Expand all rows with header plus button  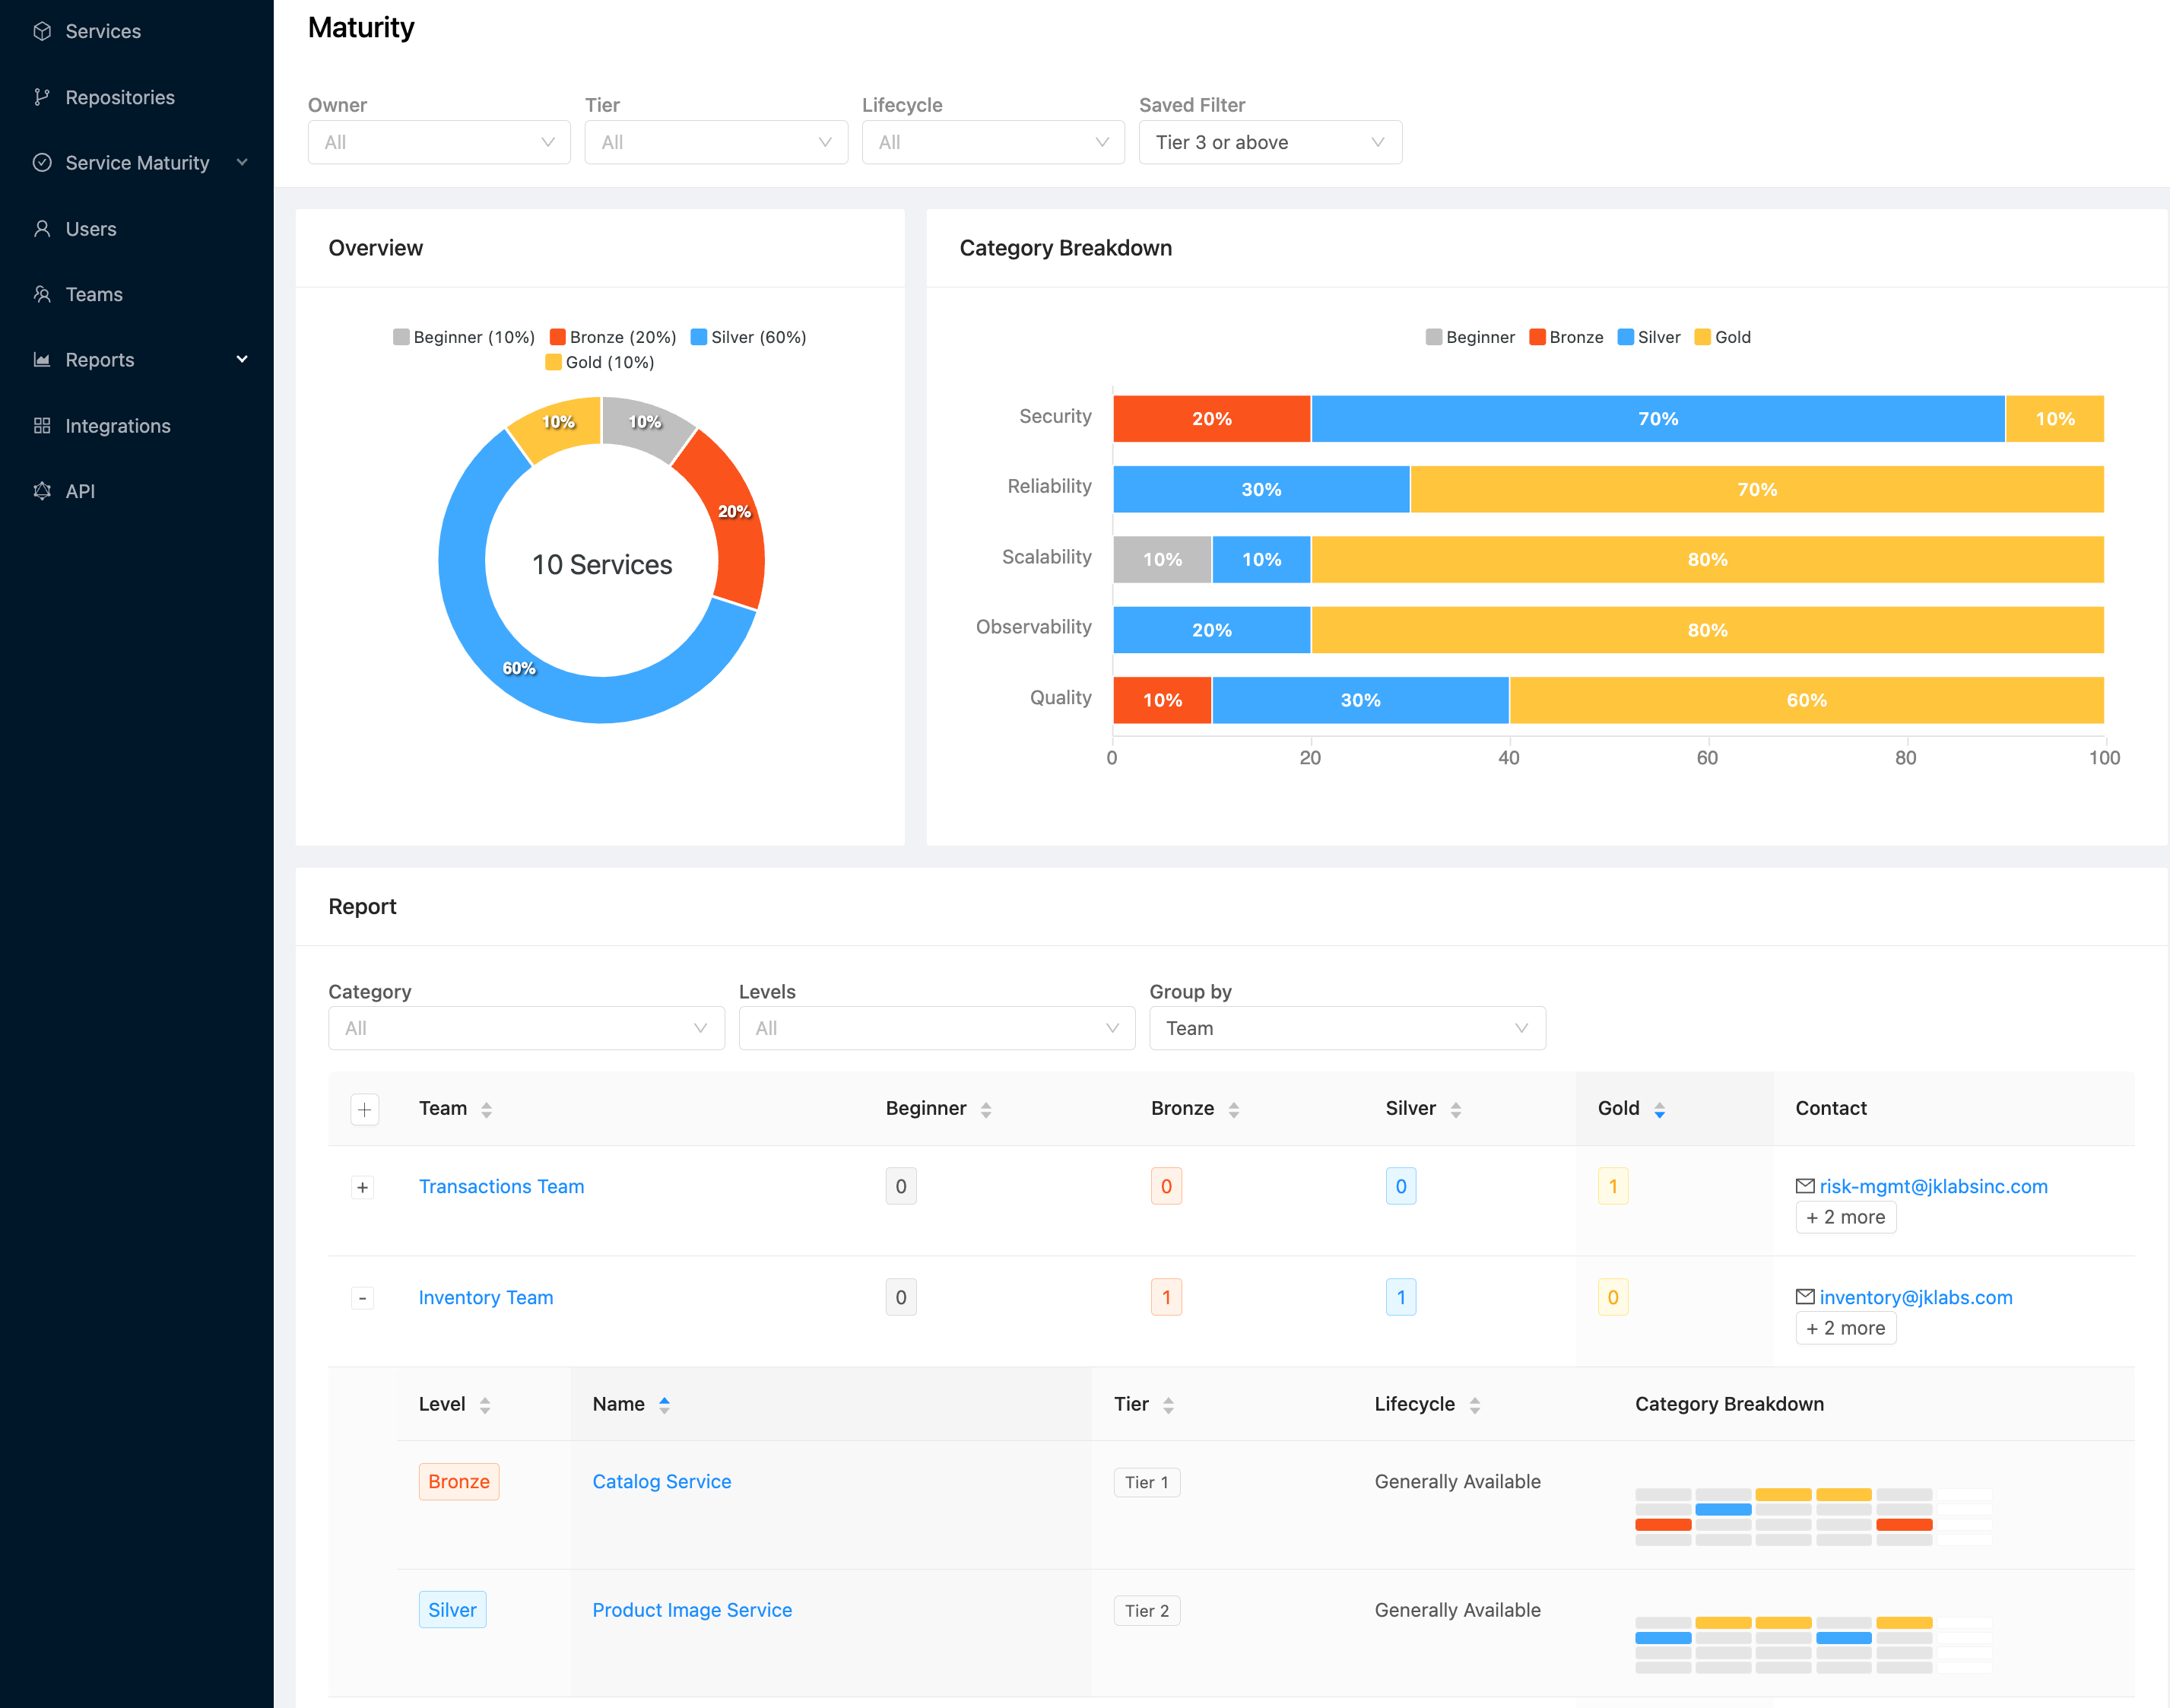click(365, 1110)
